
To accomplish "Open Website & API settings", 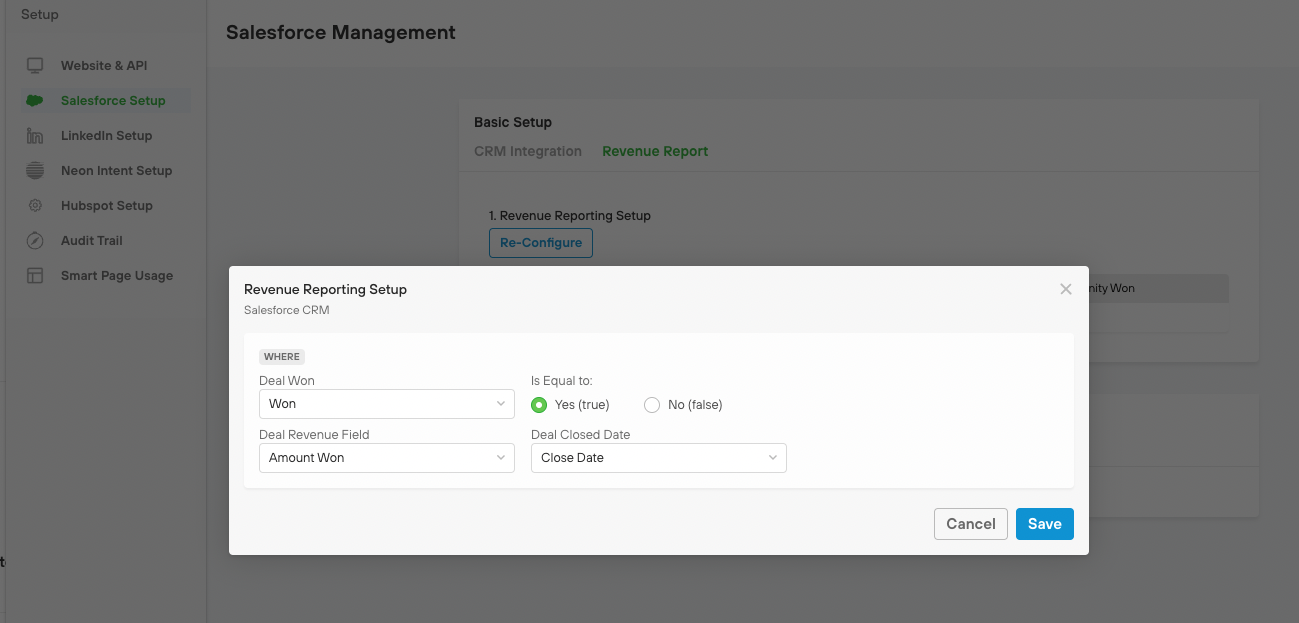I will (x=104, y=66).
